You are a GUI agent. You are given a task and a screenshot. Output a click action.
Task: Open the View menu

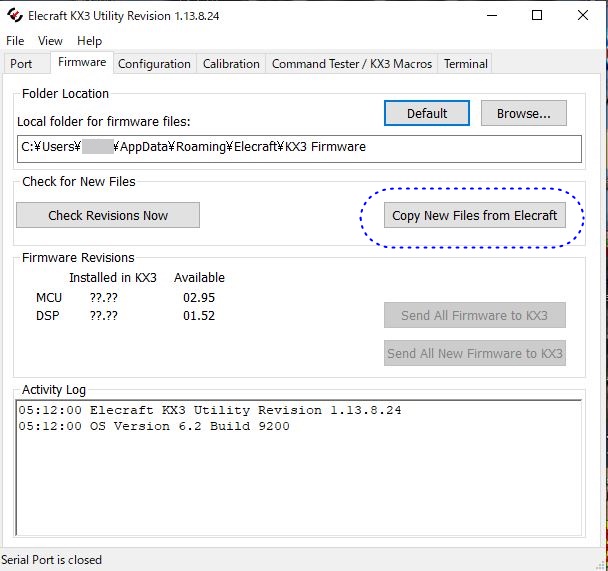(x=50, y=41)
